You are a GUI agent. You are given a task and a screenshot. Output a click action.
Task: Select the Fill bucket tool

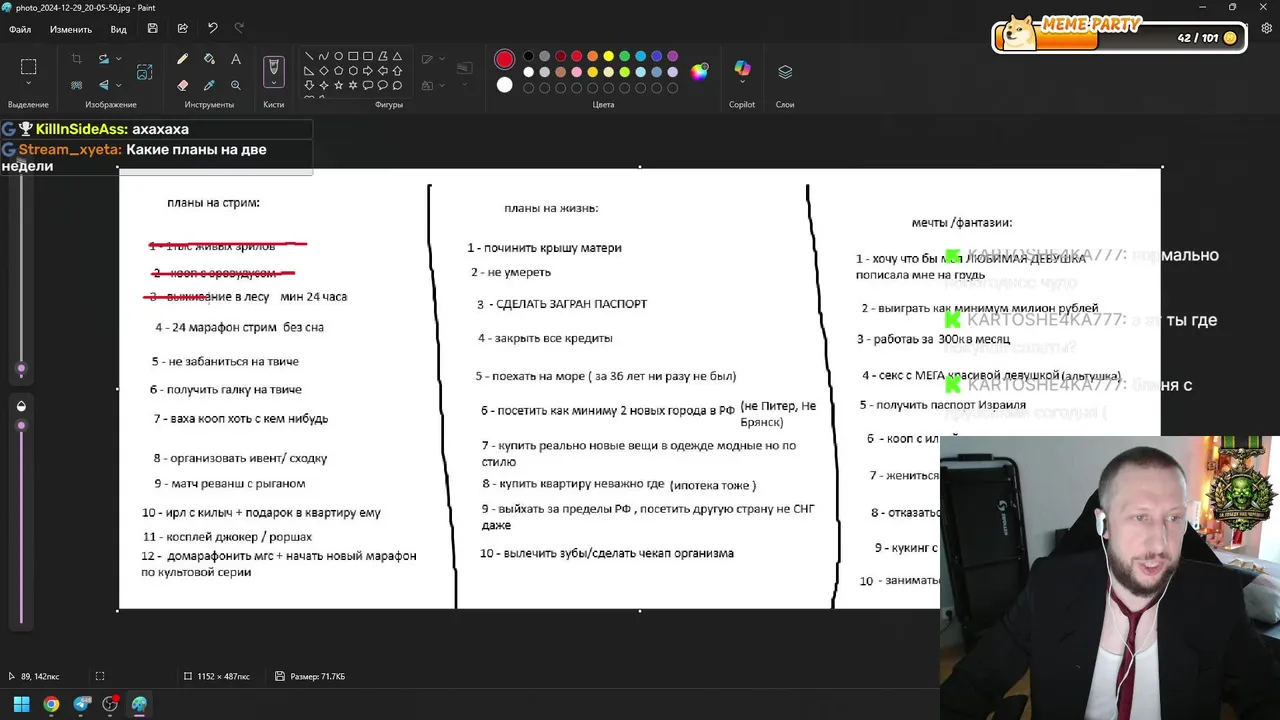tap(209, 59)
